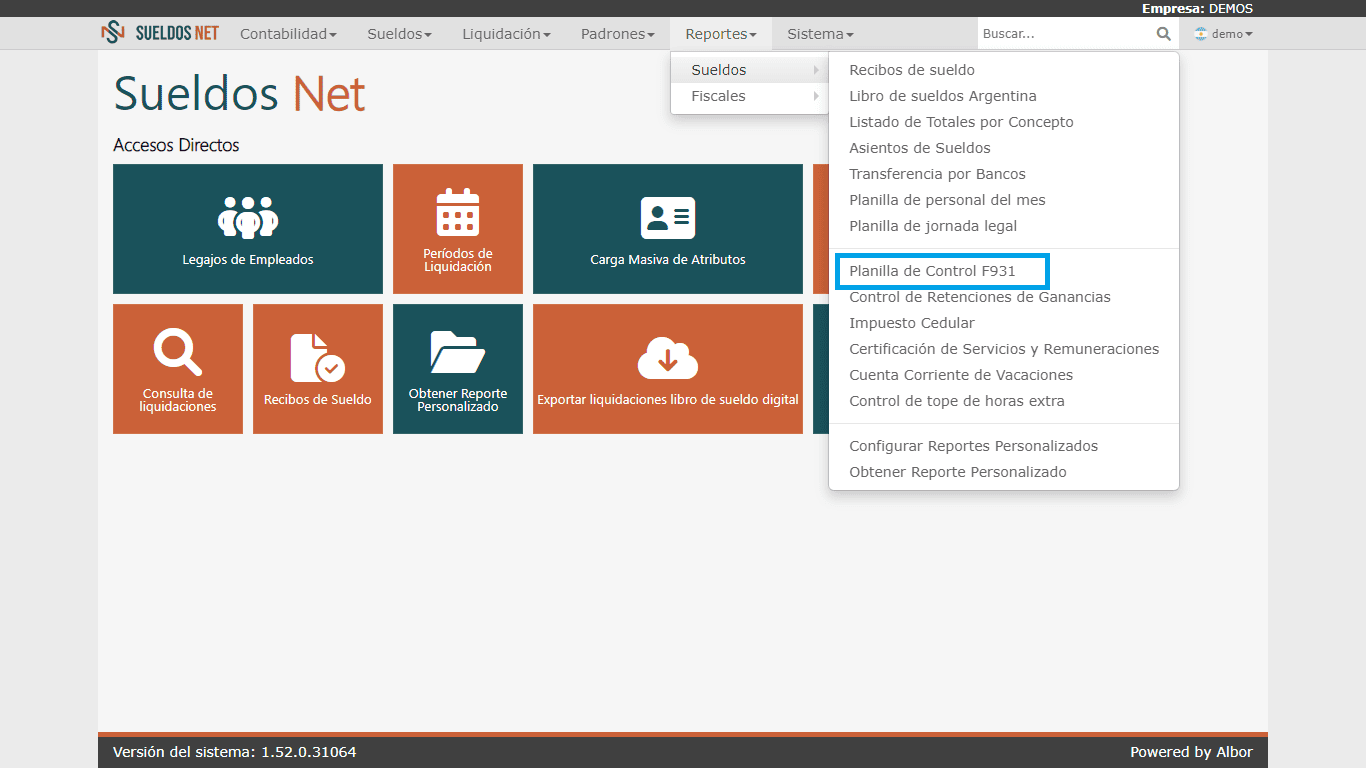Click the Argentina flag icon
The image size is (1366, 768).
pos(1201,34)
